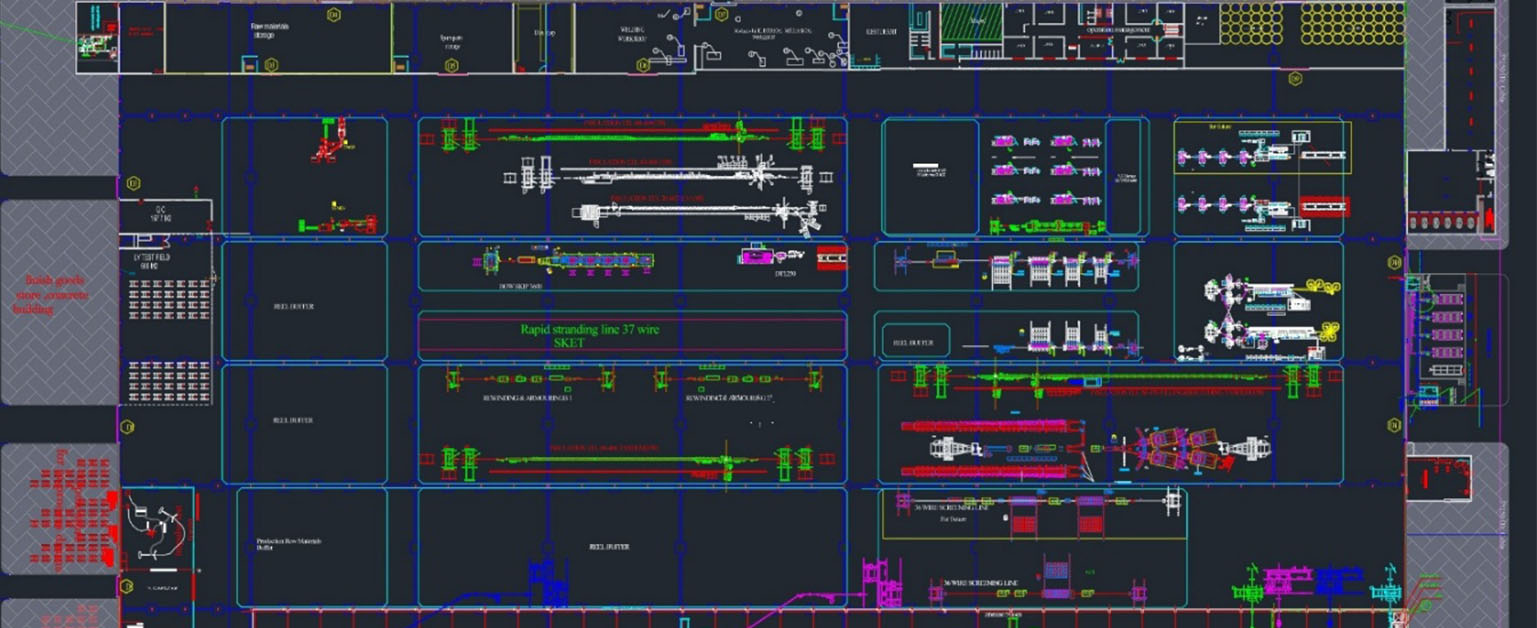Select the 36 WIRE SCREENING LINE label in yellow box
The height and width of the screenshot is (628, 1537).
[x=946, y=508]
